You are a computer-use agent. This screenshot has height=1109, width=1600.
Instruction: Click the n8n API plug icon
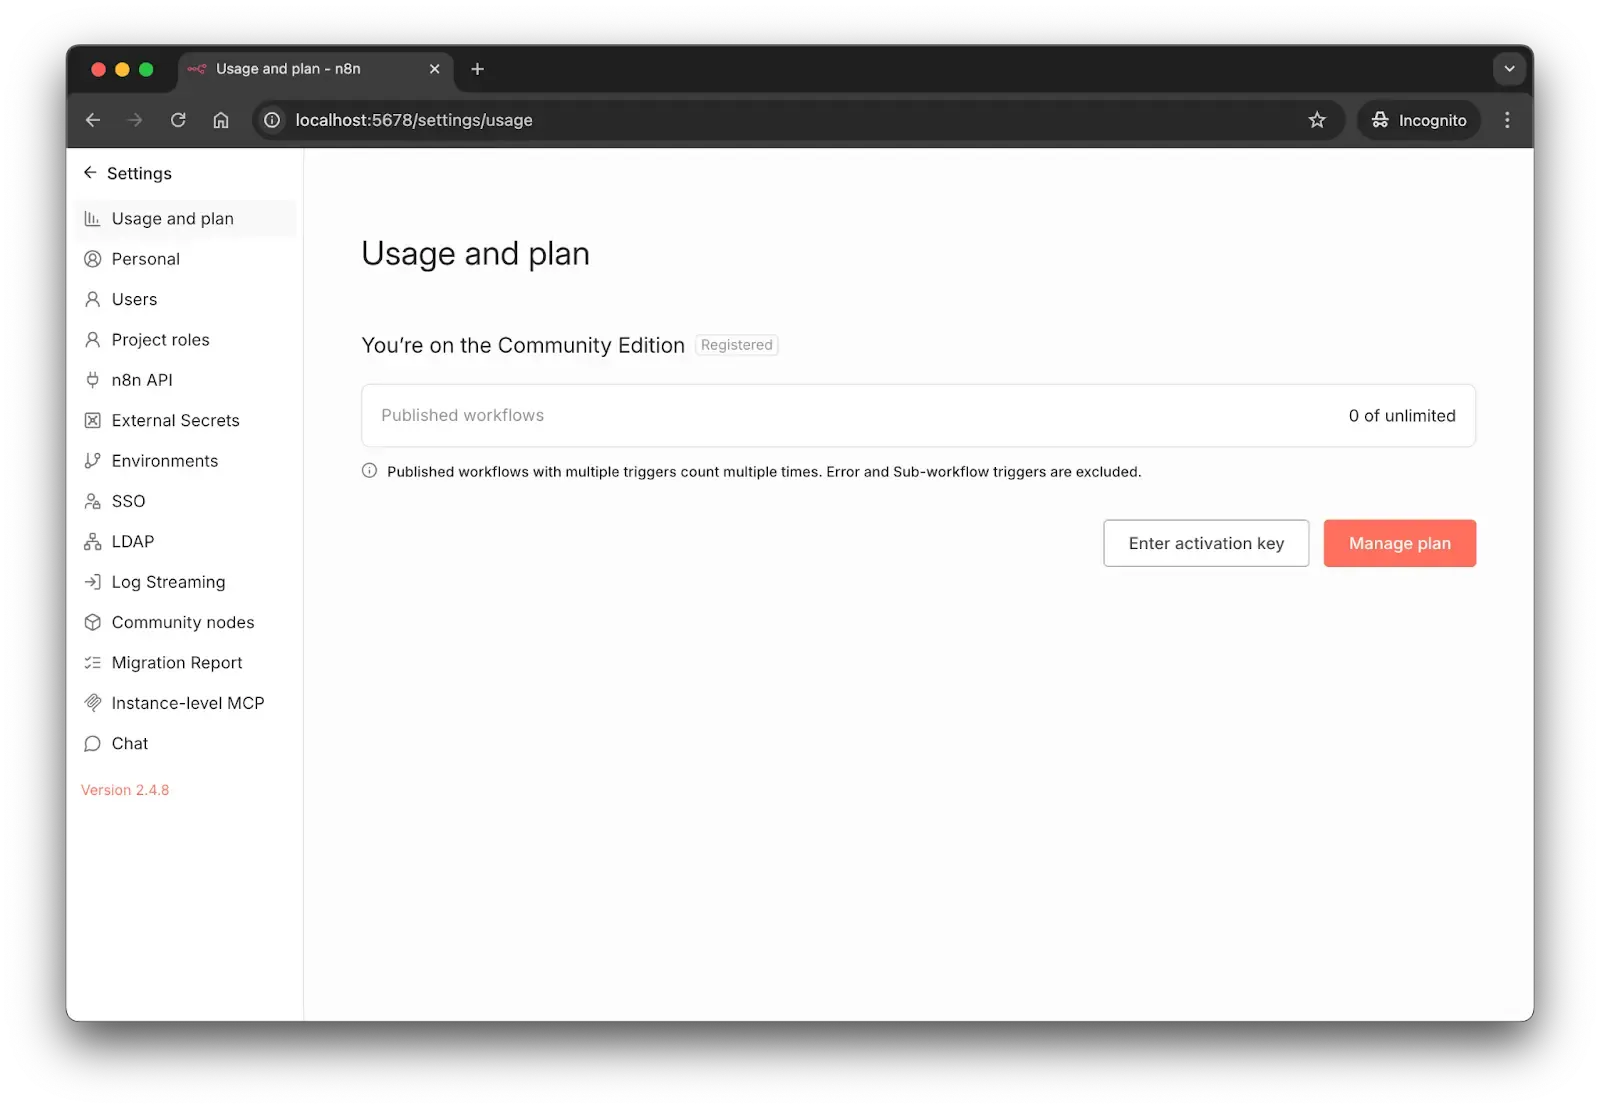pos(93,380)
